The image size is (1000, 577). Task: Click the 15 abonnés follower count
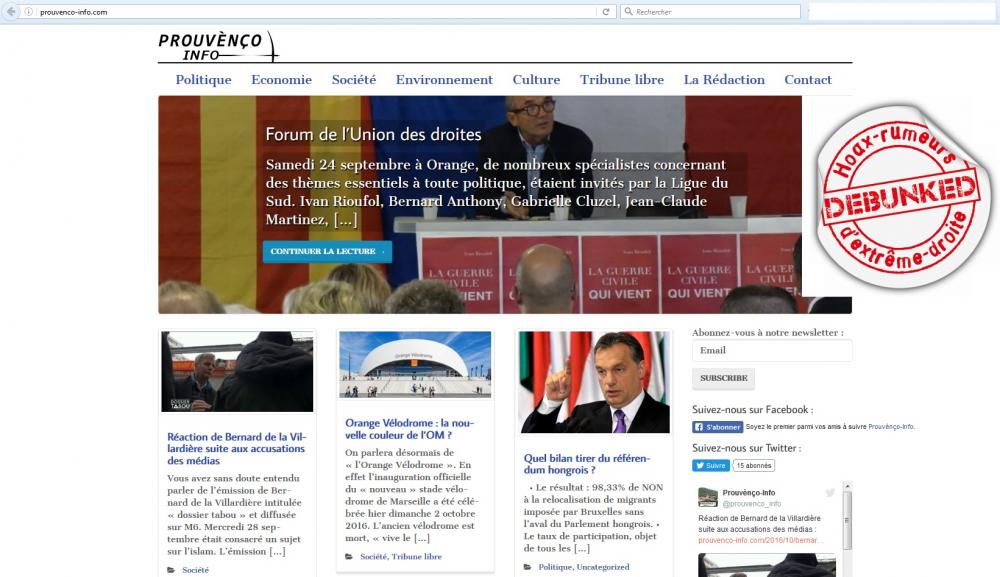754,465
